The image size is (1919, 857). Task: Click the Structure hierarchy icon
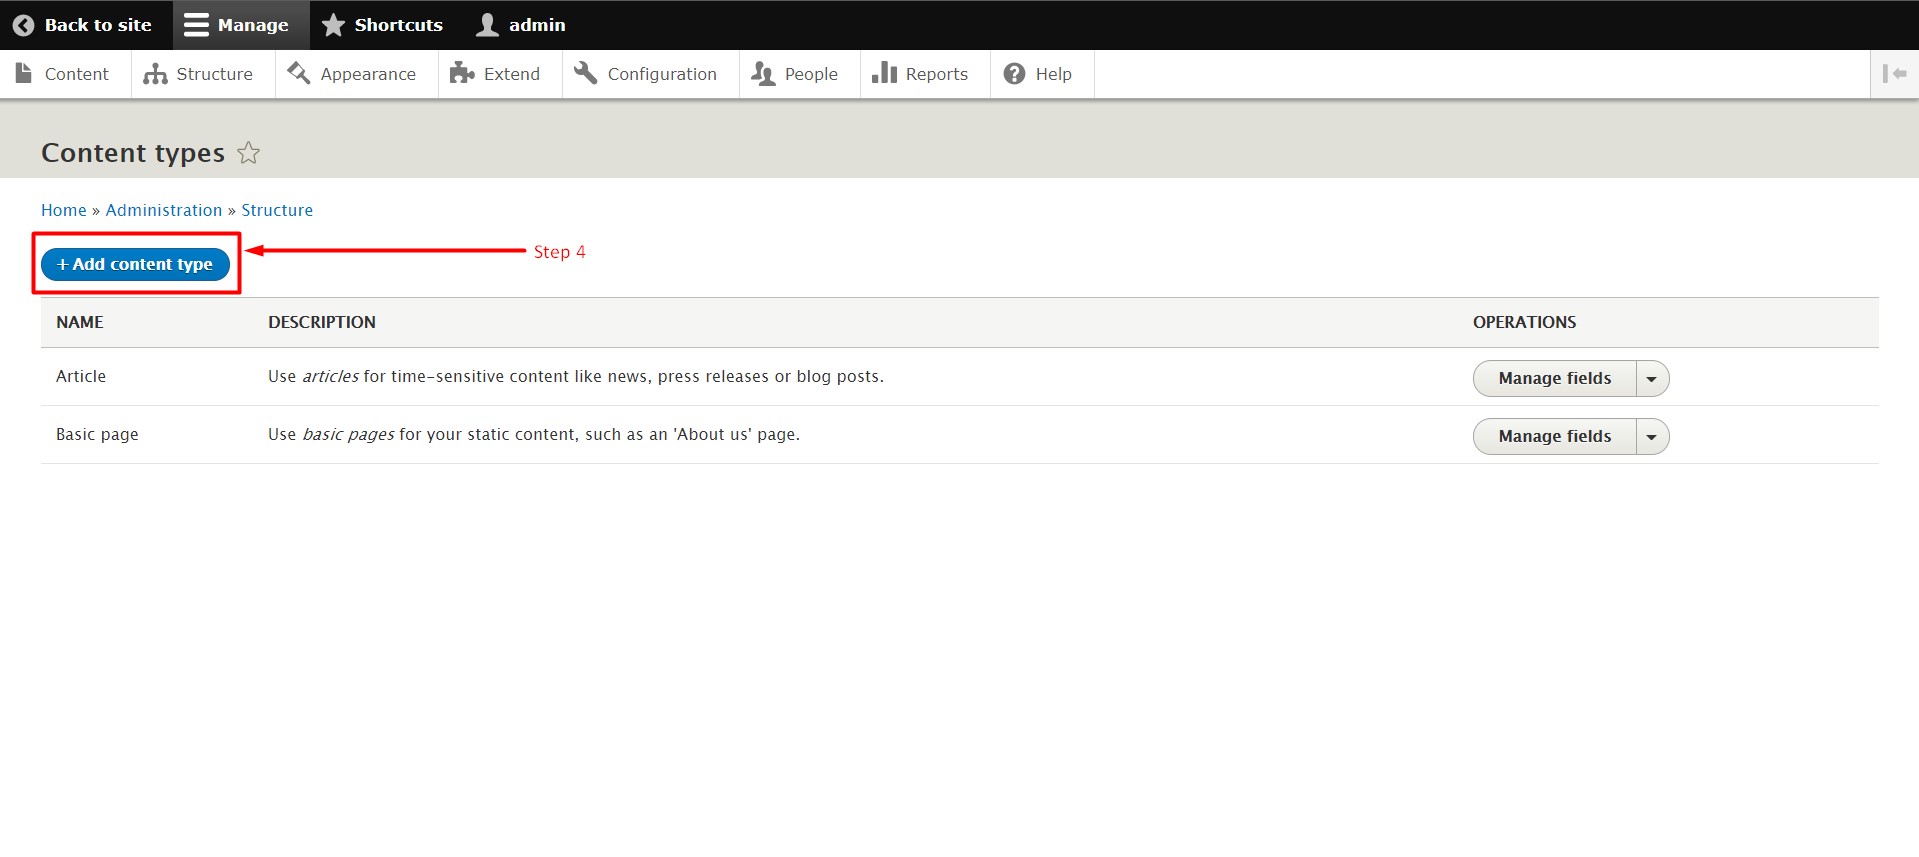coord(155,74)
